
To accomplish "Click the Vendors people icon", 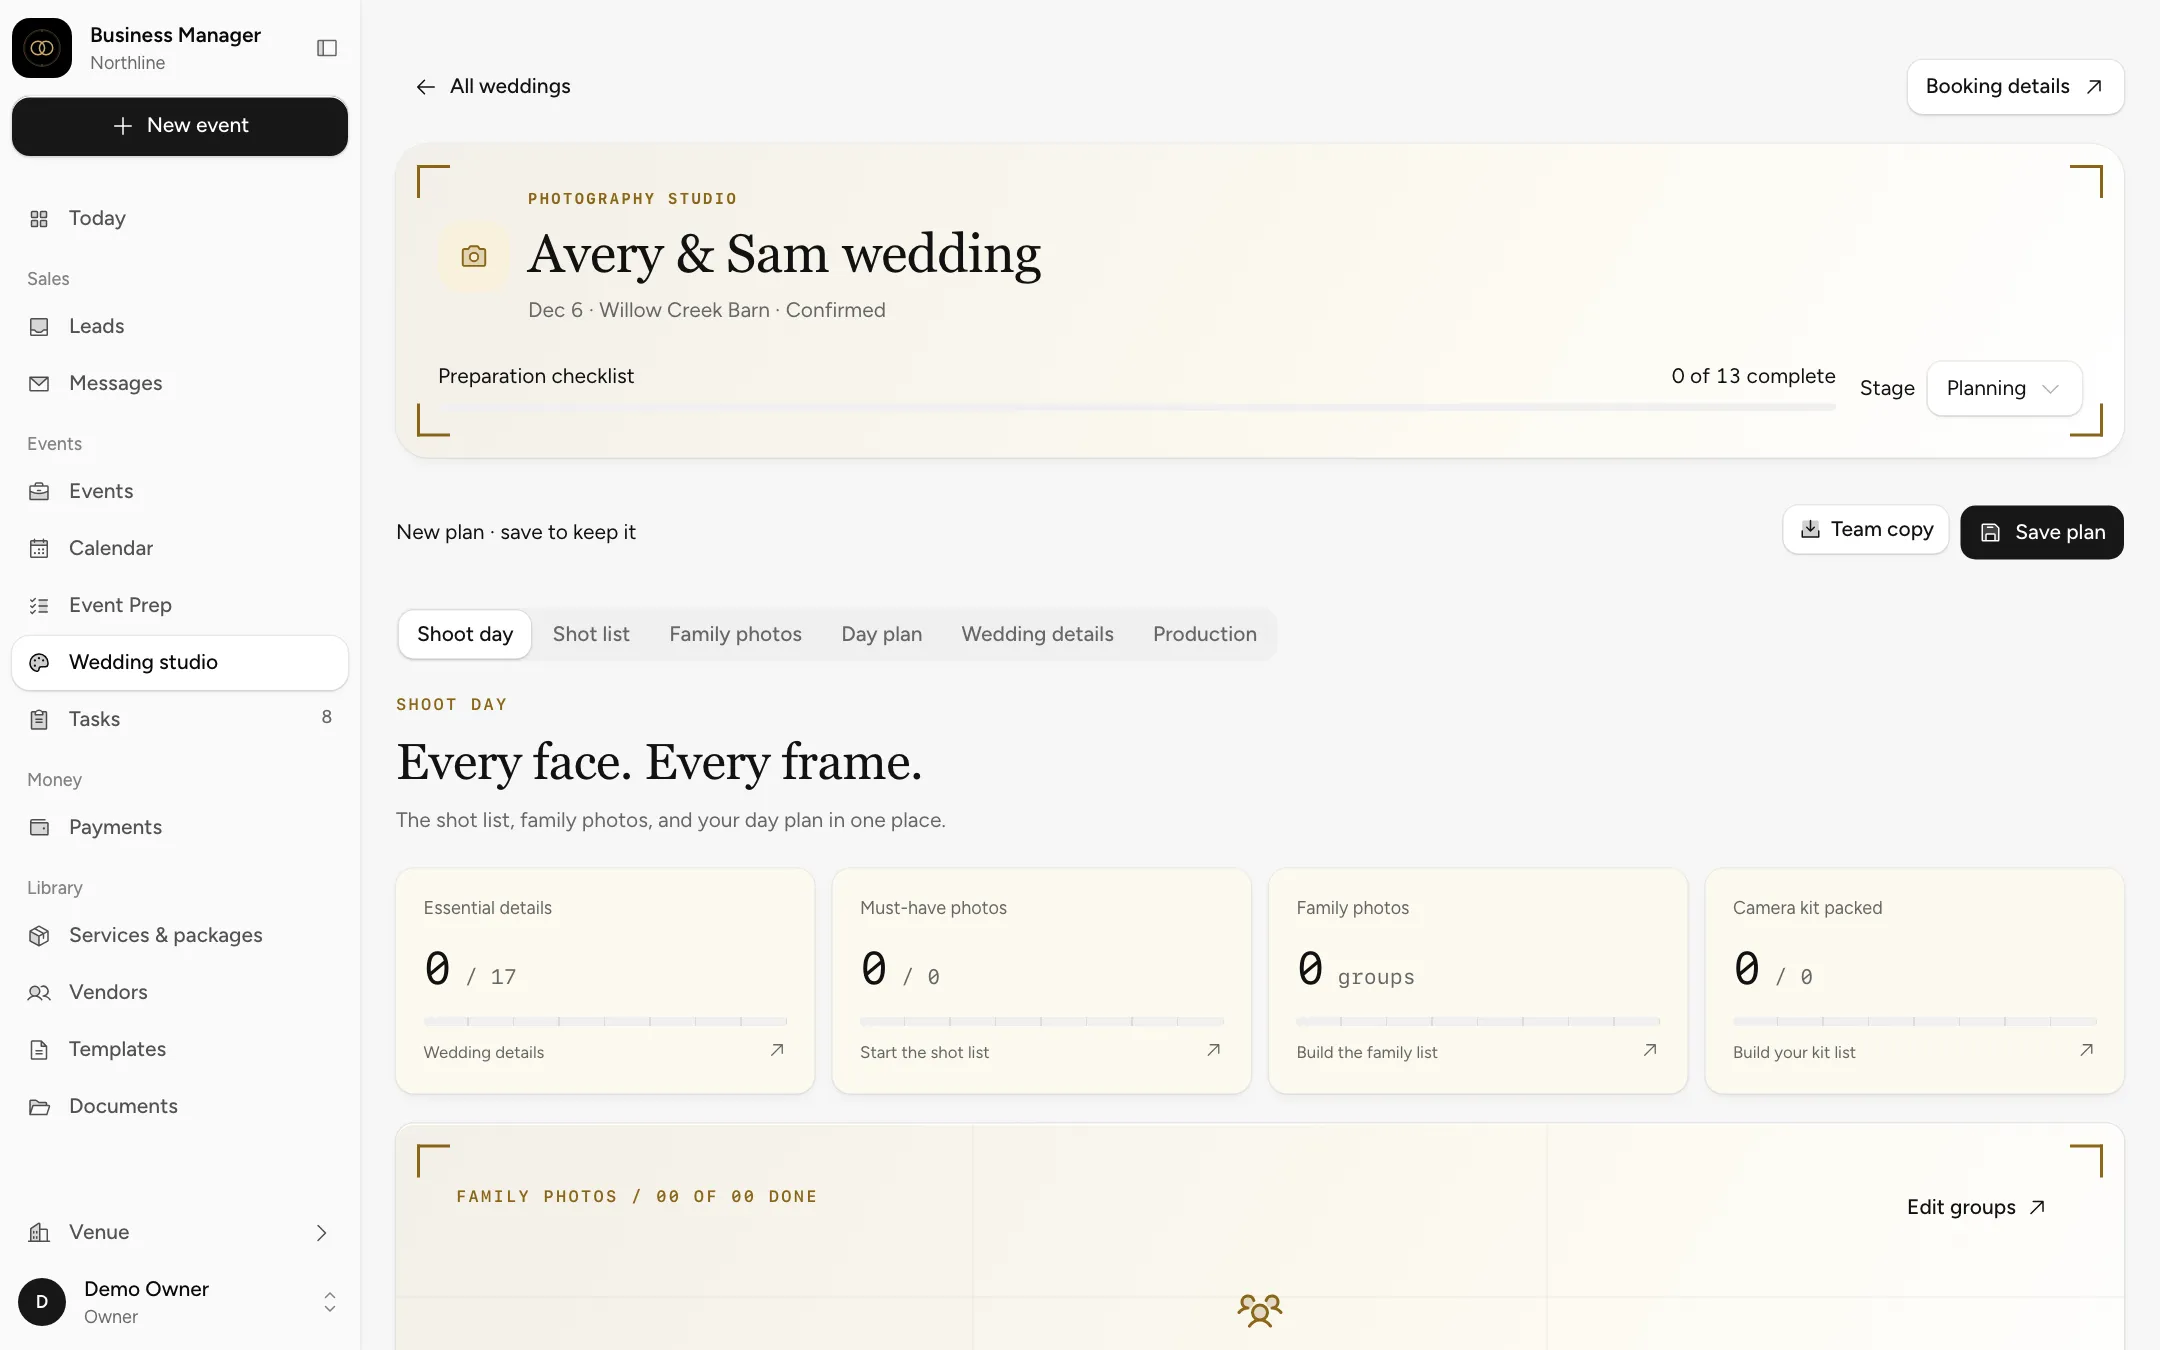I will pyautogui.click(x=39, y=992).
